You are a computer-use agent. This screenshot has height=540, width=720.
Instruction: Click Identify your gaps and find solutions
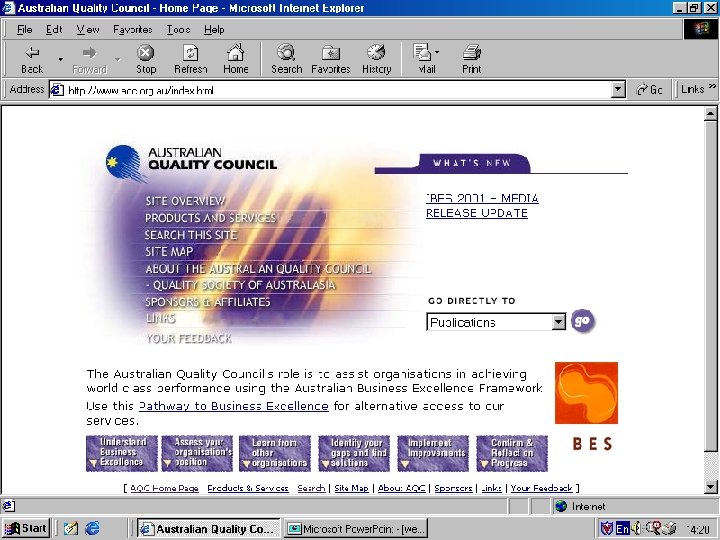[354, 453]
